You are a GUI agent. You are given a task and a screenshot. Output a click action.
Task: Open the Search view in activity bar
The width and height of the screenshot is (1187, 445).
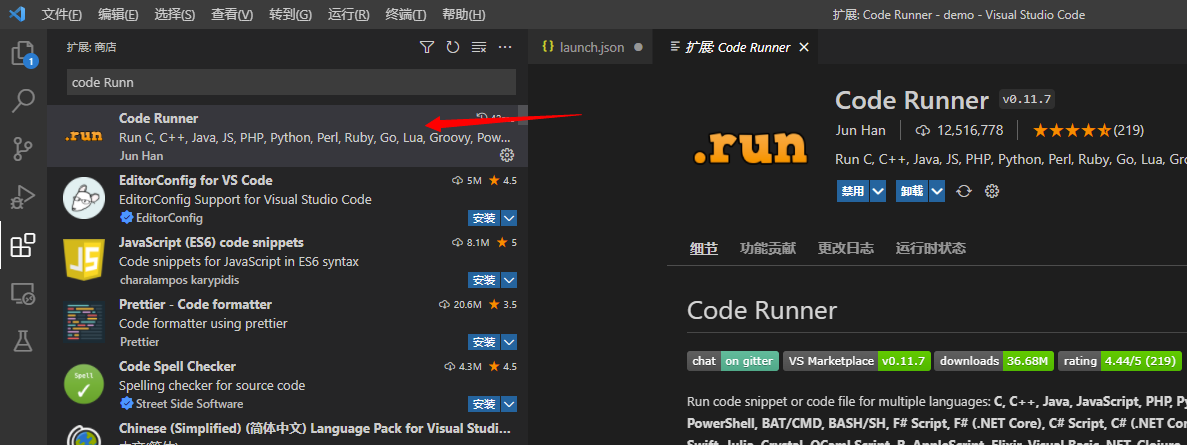click(23, 101)
